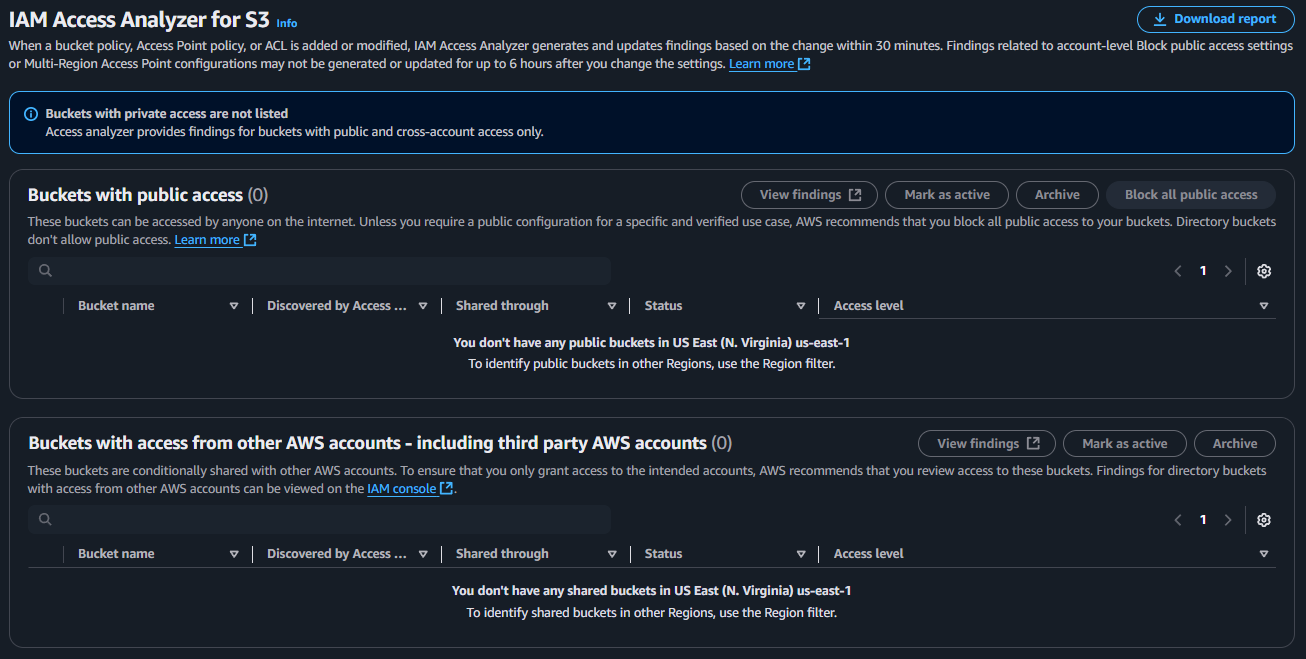1306x659 pixels.
Task: Click Archive in public access section
Action: 1057,195
